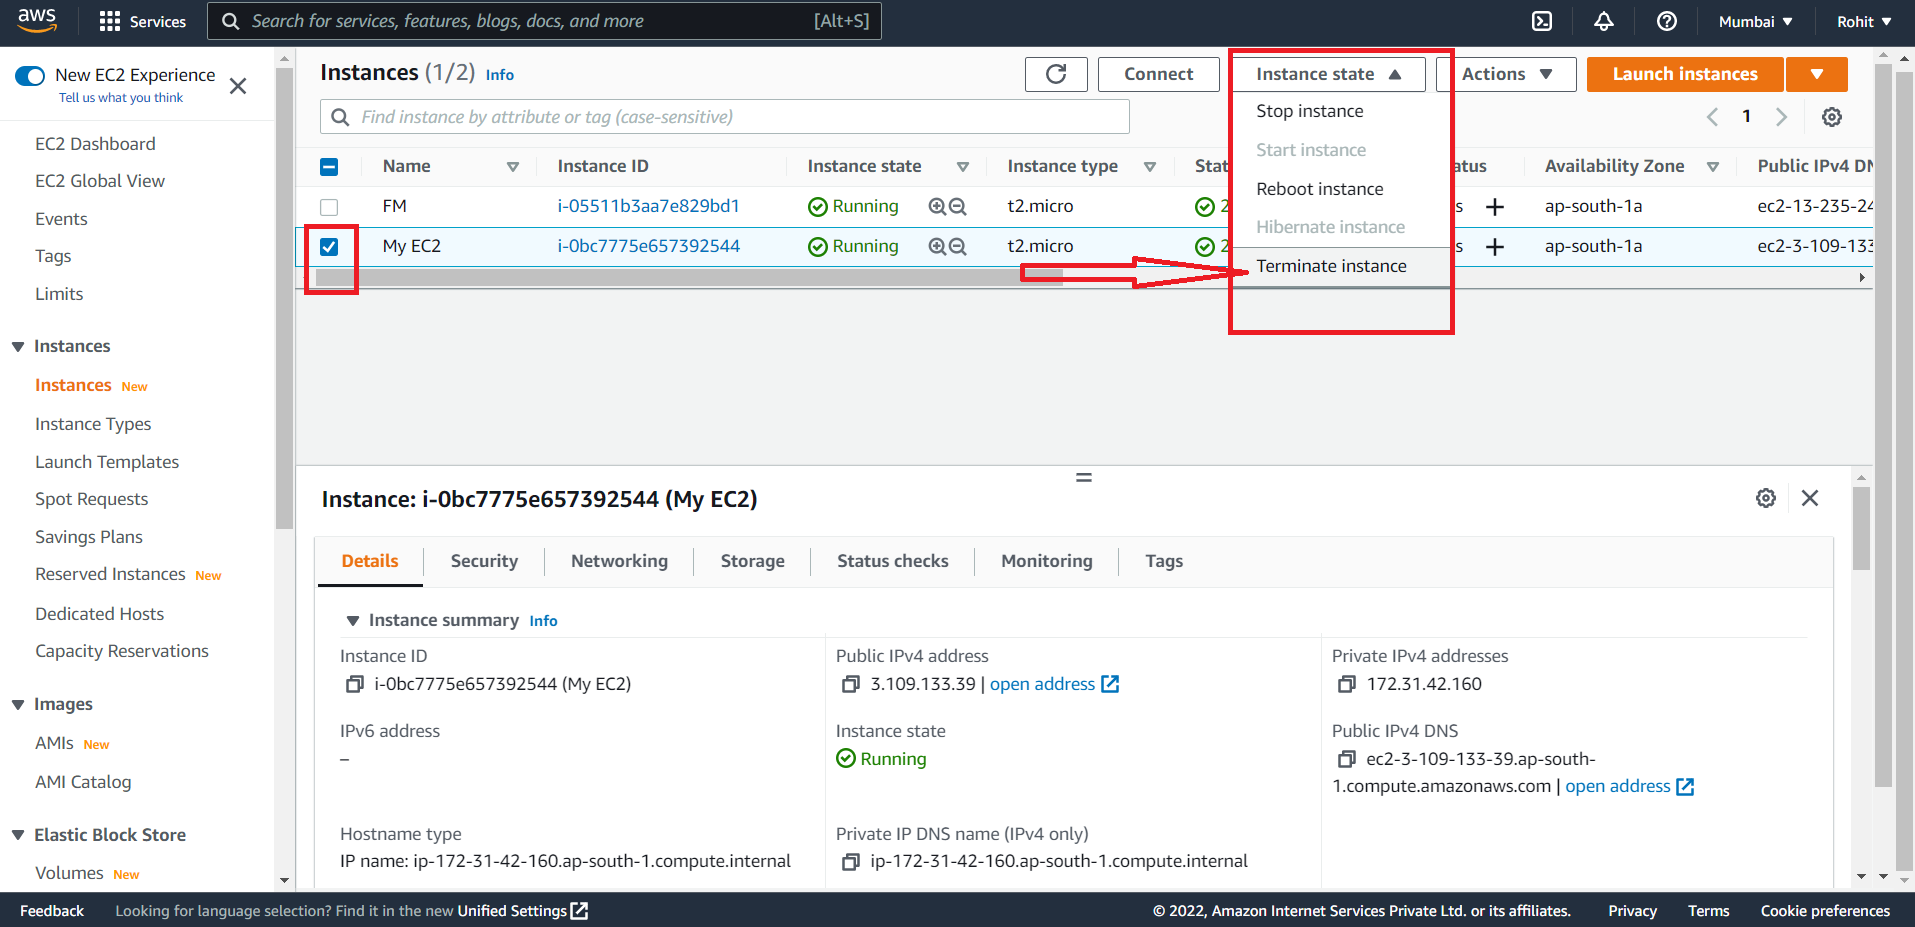The height and width of the screenshot is (927, 1915).
Task: Copy the public IPv4 address 3.109.133.39
Action: (850, 684)
